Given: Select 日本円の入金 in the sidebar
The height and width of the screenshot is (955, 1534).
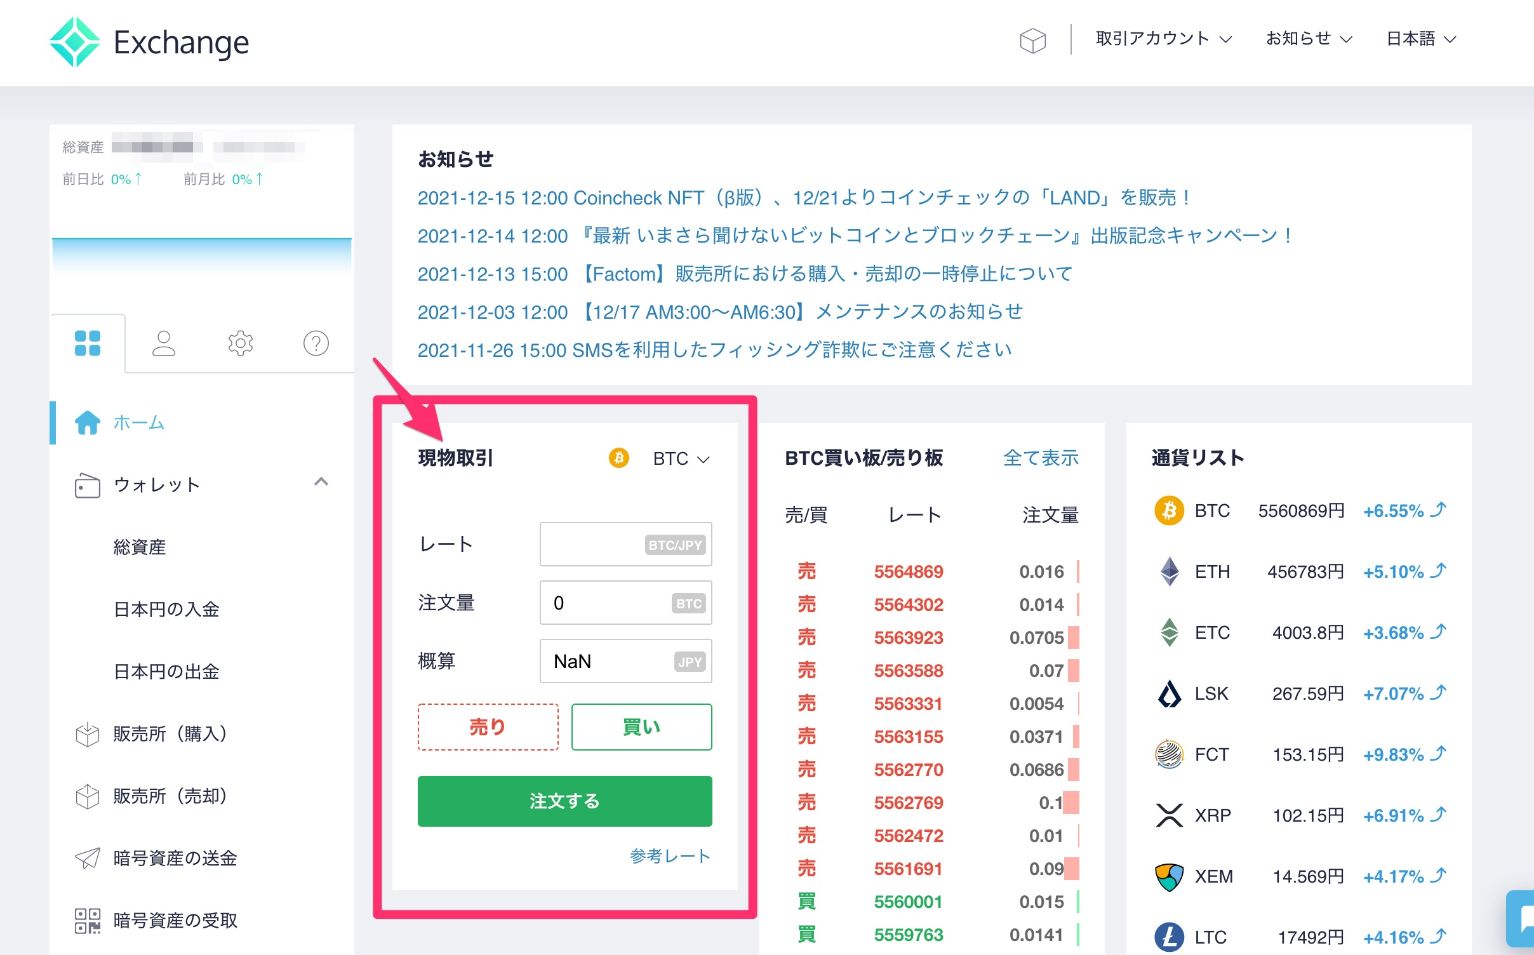Looking at the screenshot, I should coord(166,609).
